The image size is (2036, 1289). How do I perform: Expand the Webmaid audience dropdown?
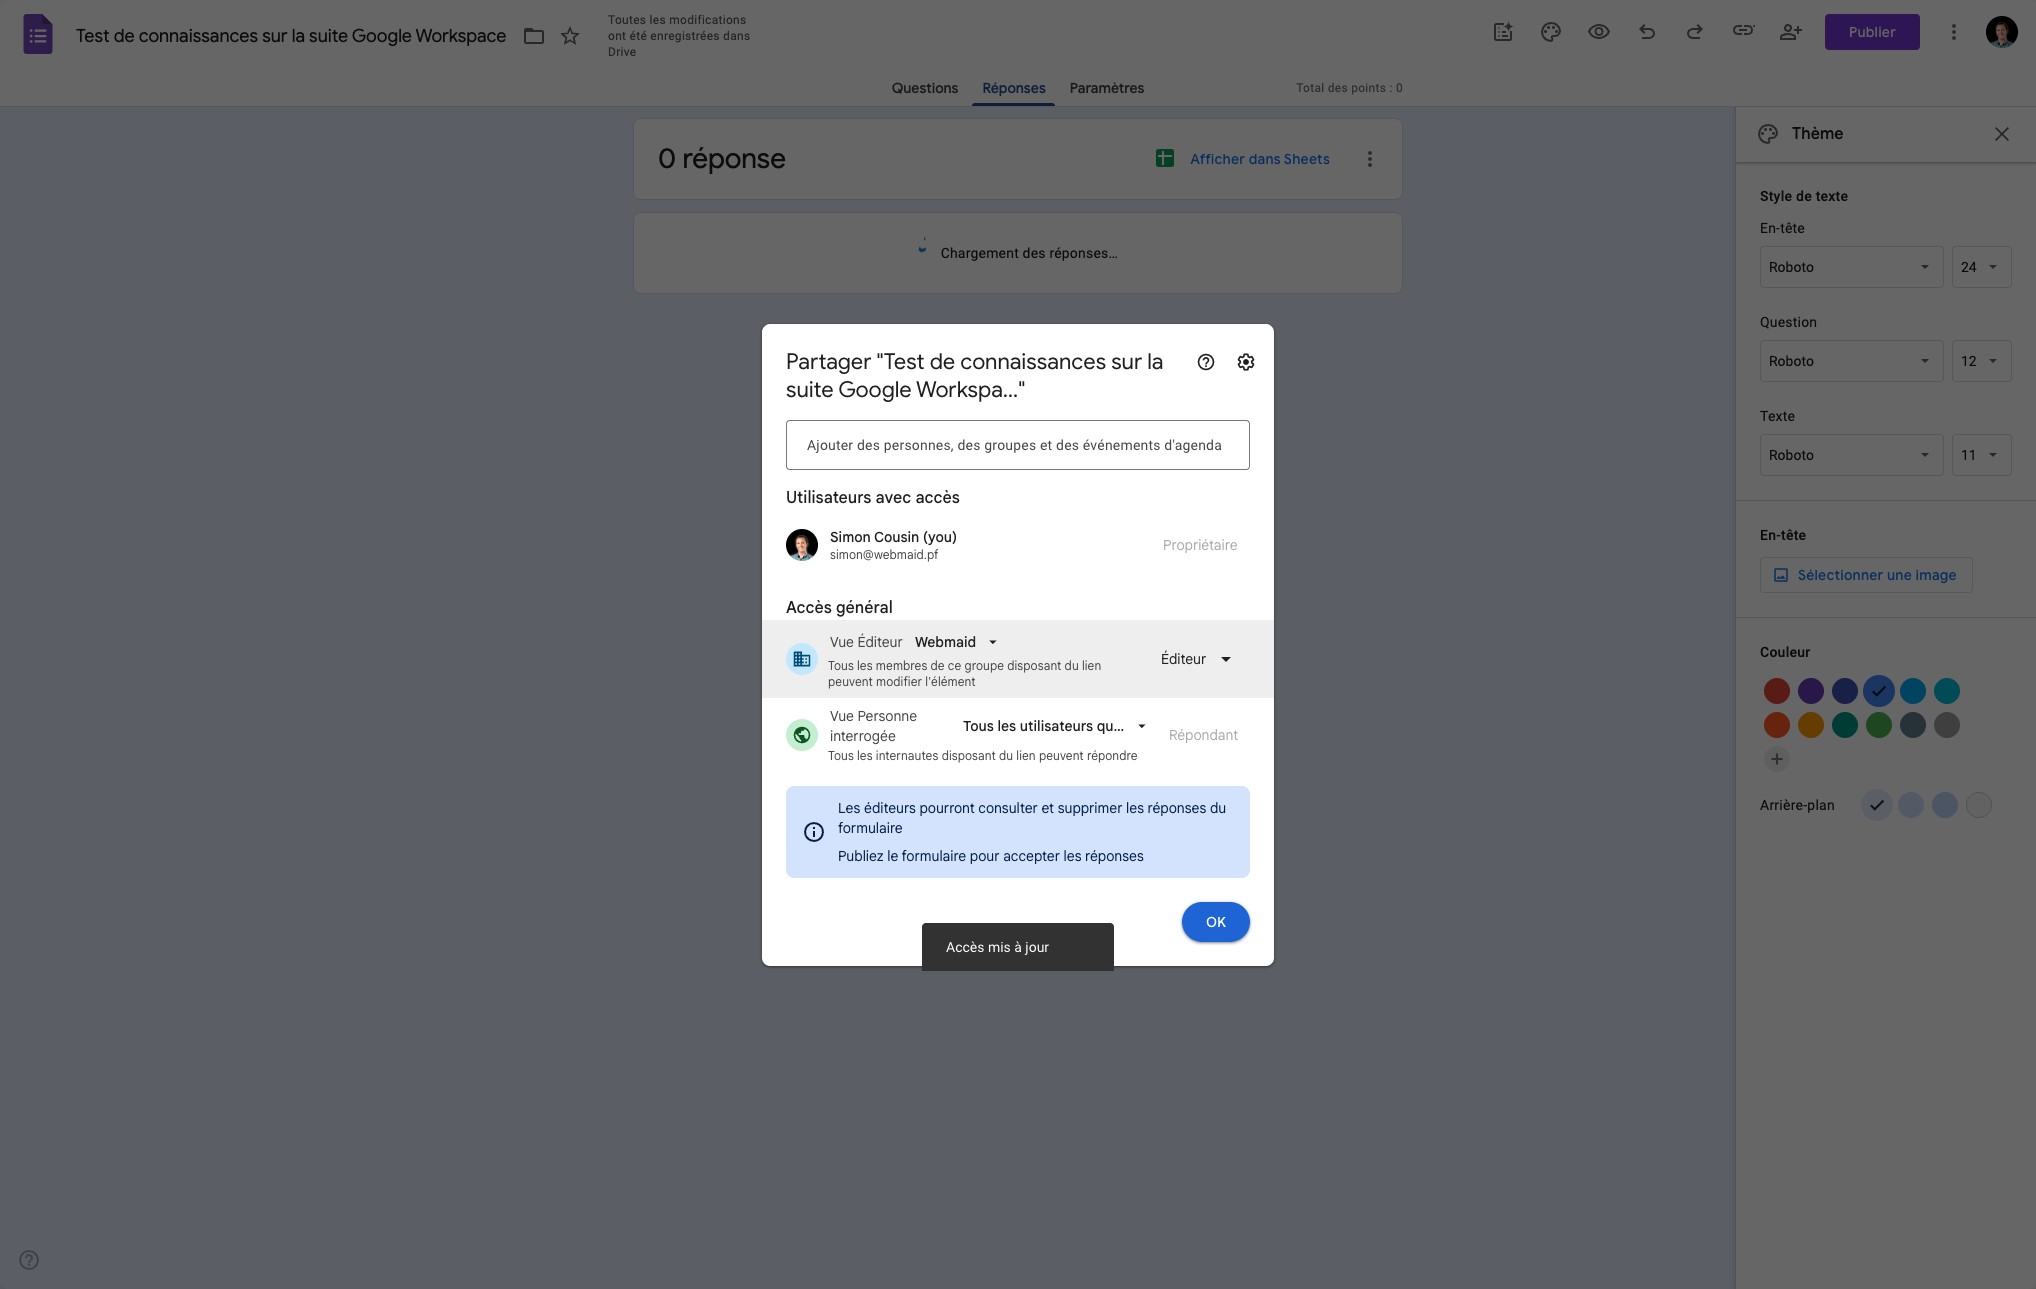click(956, 642)
